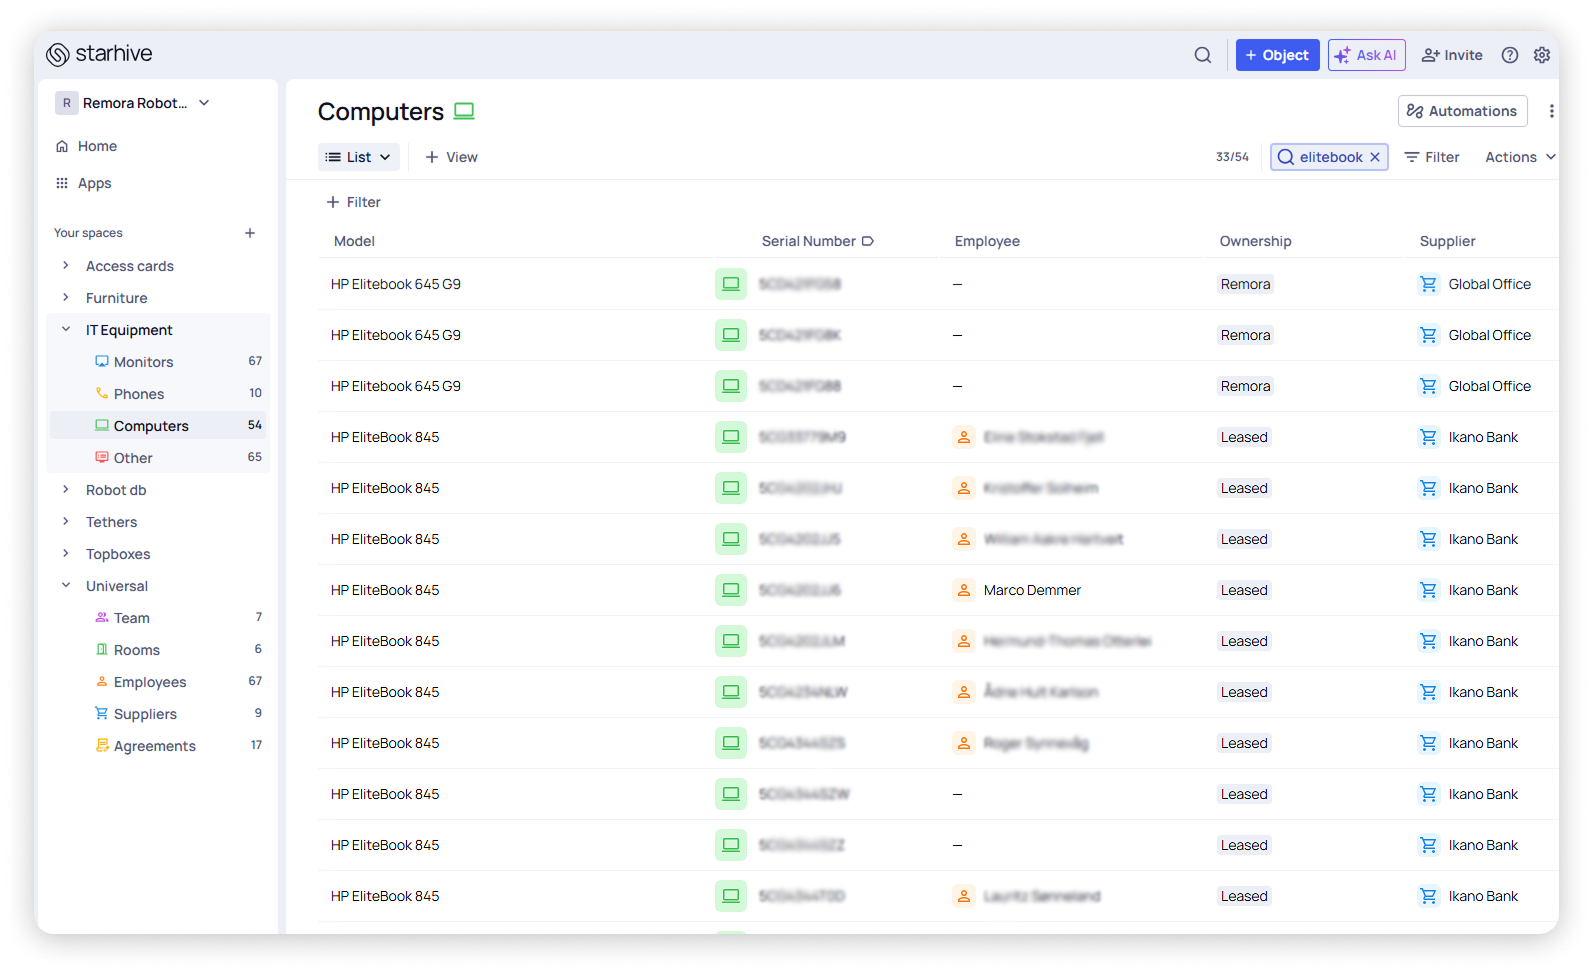Screen dimensions: 1593x972
Task: Clear the elitebook search filter
Action: pyautogui.click(x=1375, y=157)
